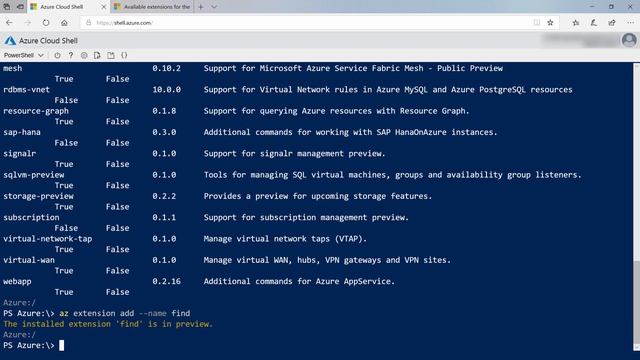Click the upload/download files icon
The width and height of the screenshot is (640, 360).
(97, 56)
